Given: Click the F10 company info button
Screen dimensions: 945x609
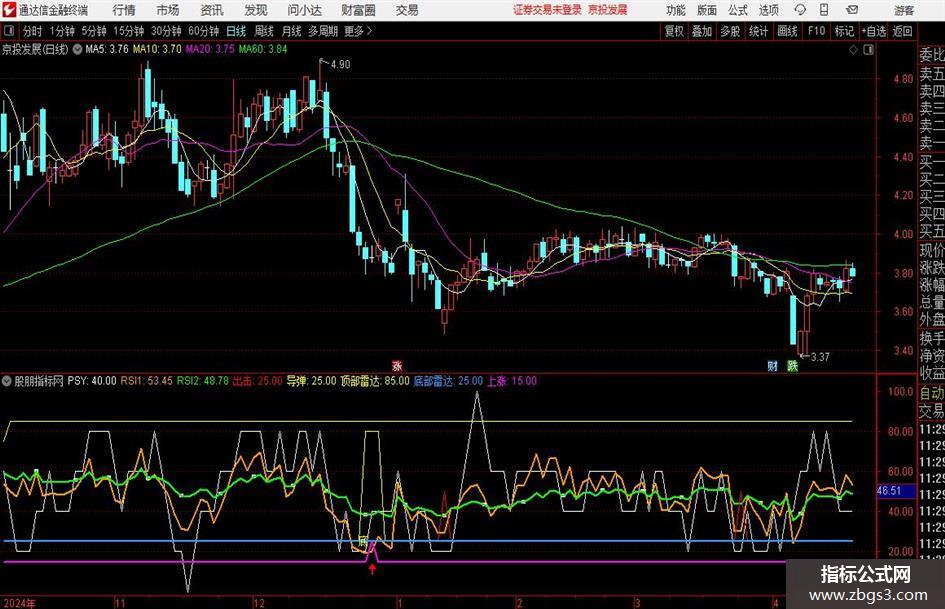Looking at the screenshot, I should pos(816,31).
